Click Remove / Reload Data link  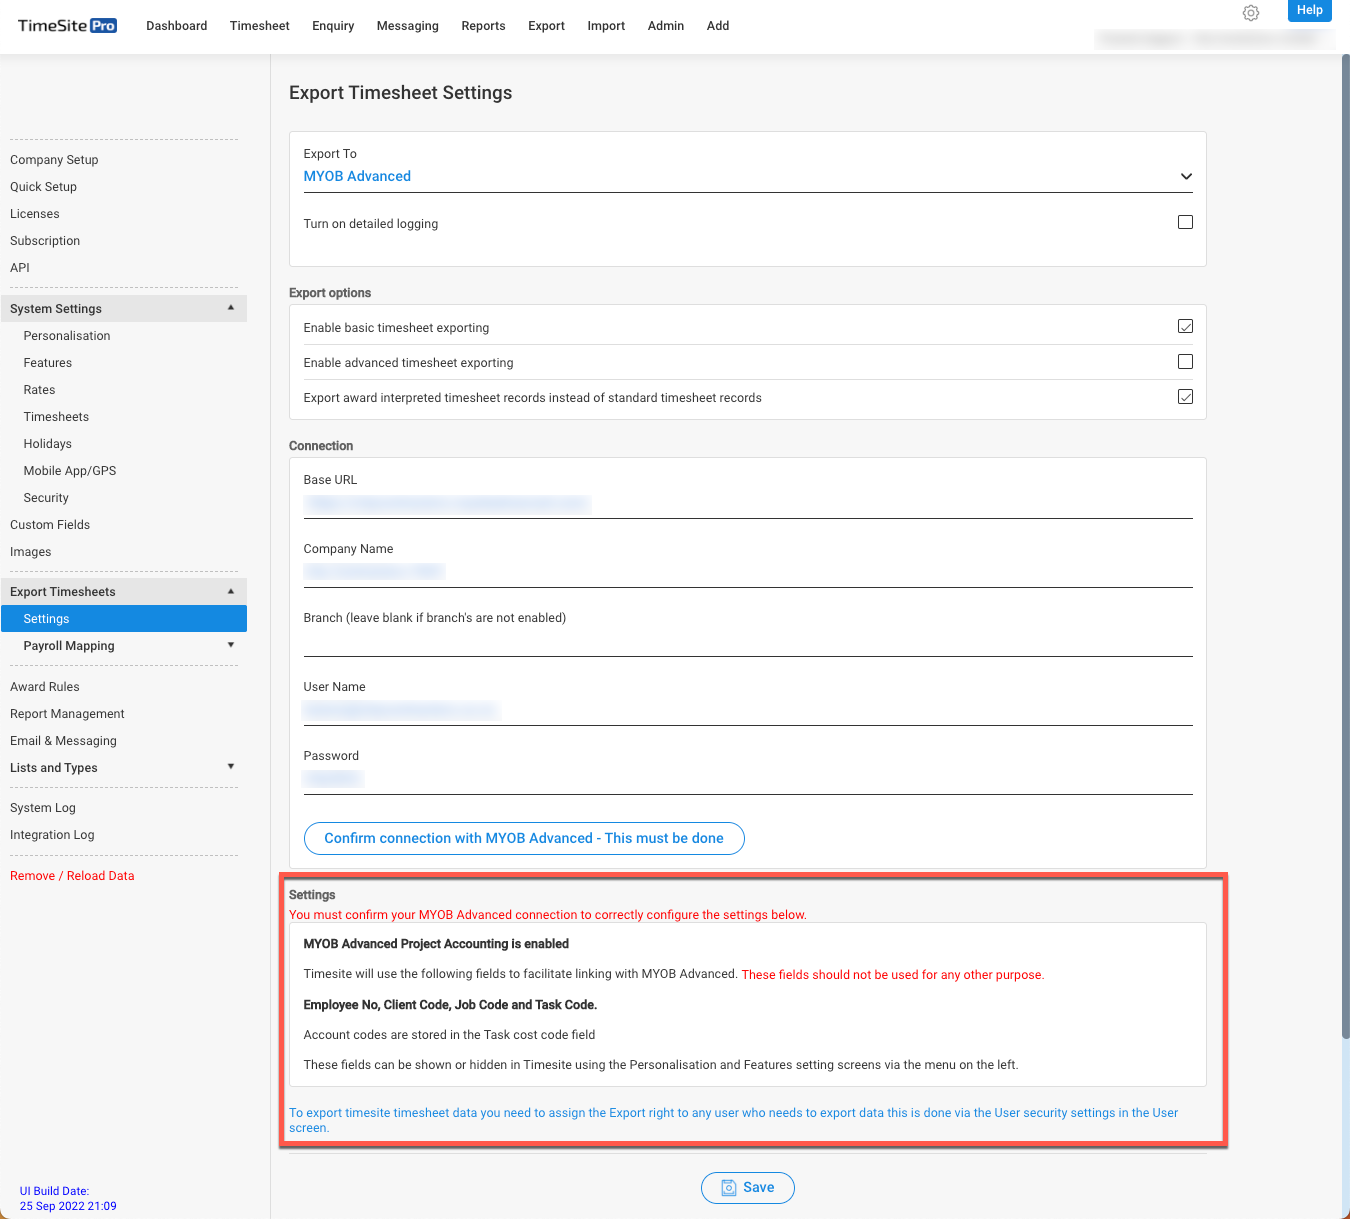click(72, 876)
